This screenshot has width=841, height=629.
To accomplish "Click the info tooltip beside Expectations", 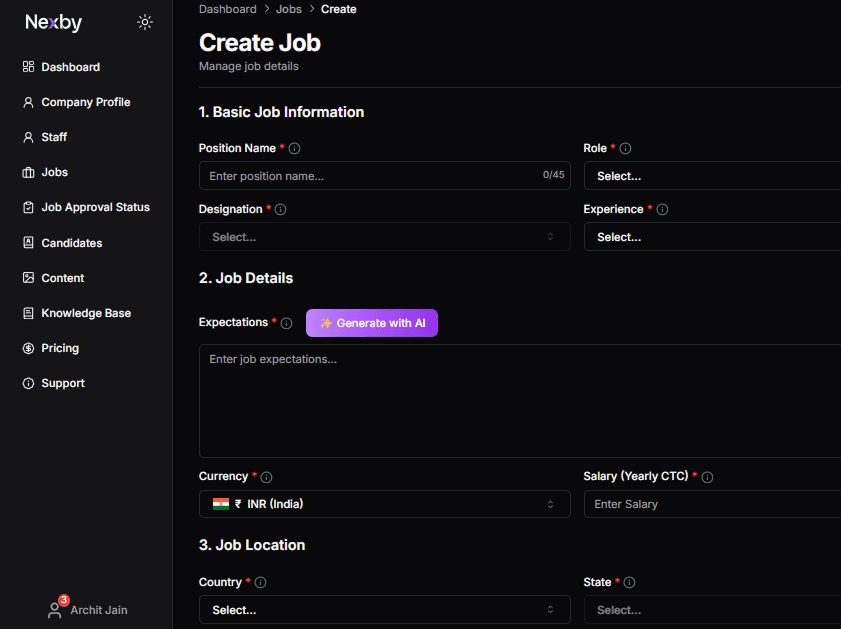I will pos(287,323).
